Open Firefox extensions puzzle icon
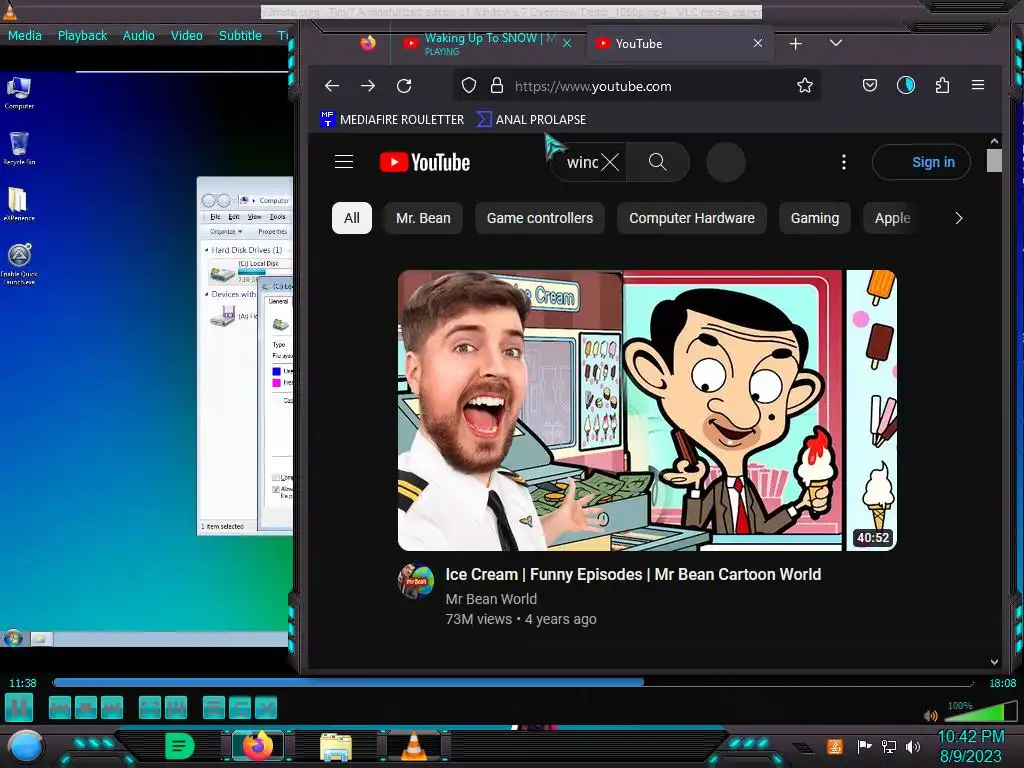 click(942, 85)
